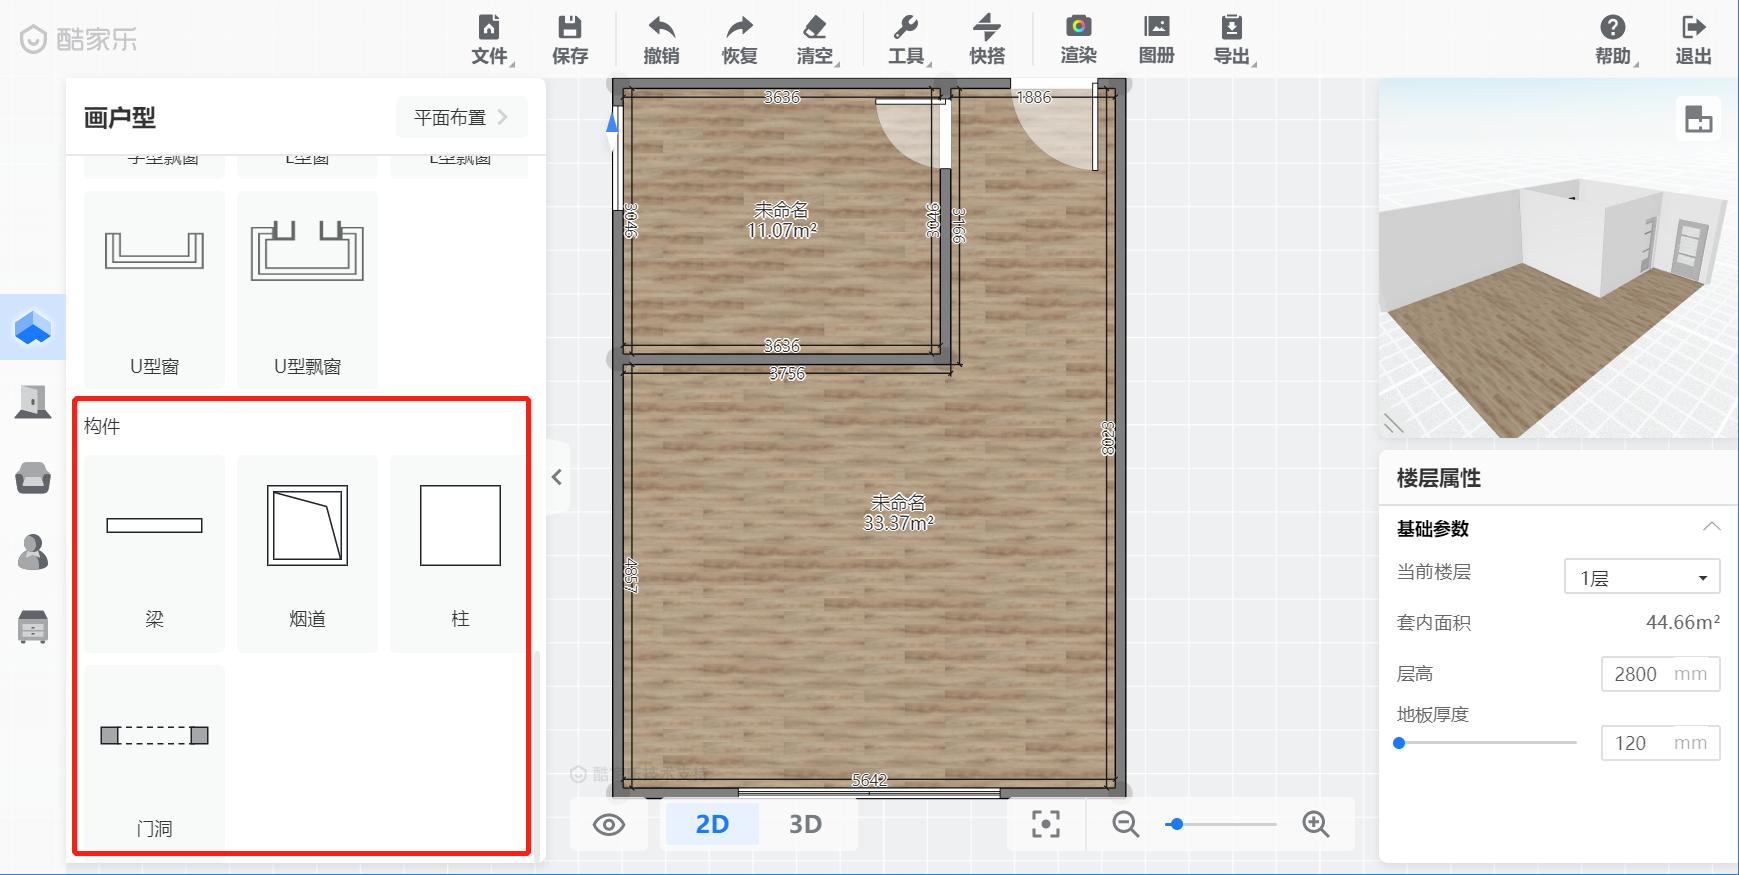The height and width of the screenshot is (875, 1739).
Task: Open the current floor (1层) dropdown
Action: tap(1641, 577)
